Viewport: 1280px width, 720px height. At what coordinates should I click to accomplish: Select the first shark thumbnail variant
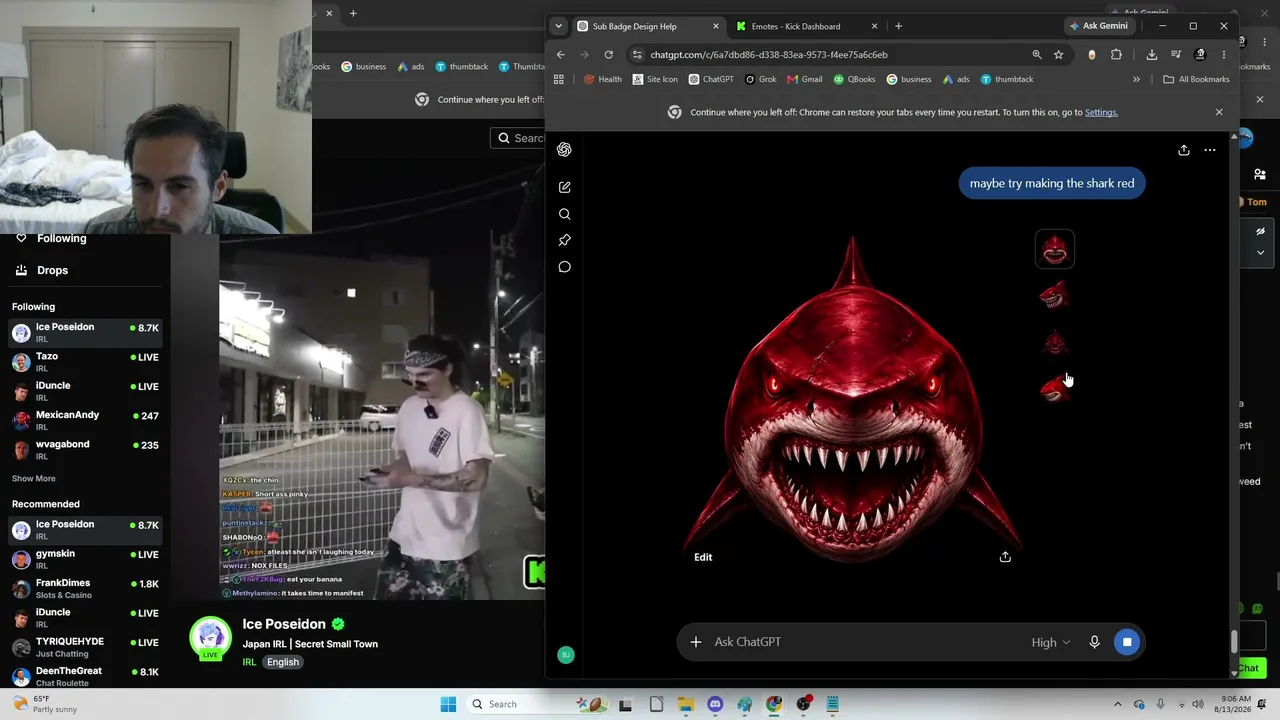coord(1054,249)
